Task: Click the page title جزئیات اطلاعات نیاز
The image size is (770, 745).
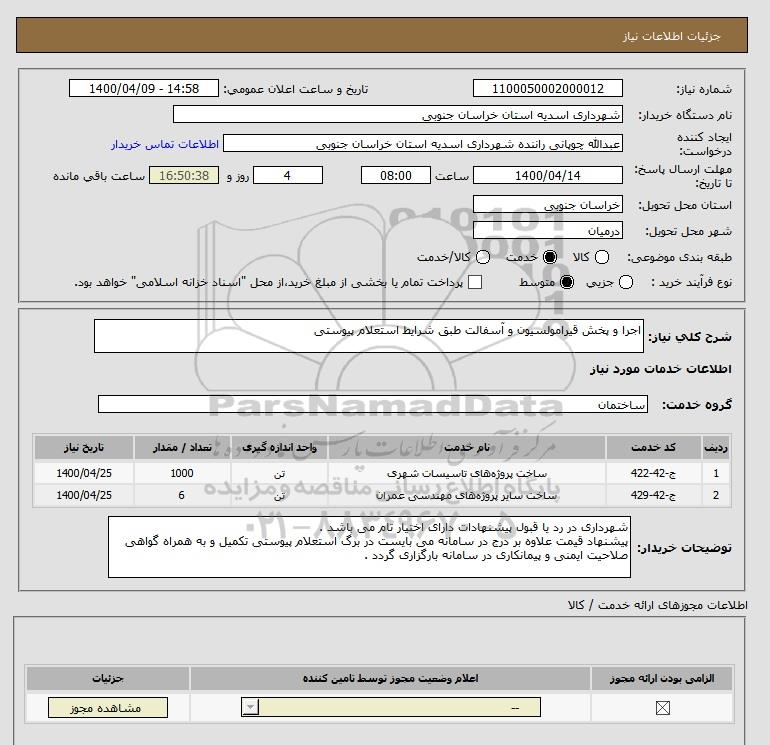Action: [671, 36]
